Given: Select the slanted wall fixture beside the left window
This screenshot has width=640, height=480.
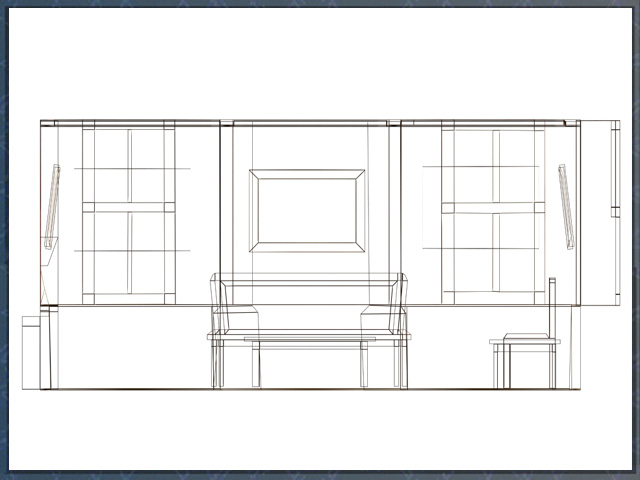Looking at the screenshot, I should (52, 207).
